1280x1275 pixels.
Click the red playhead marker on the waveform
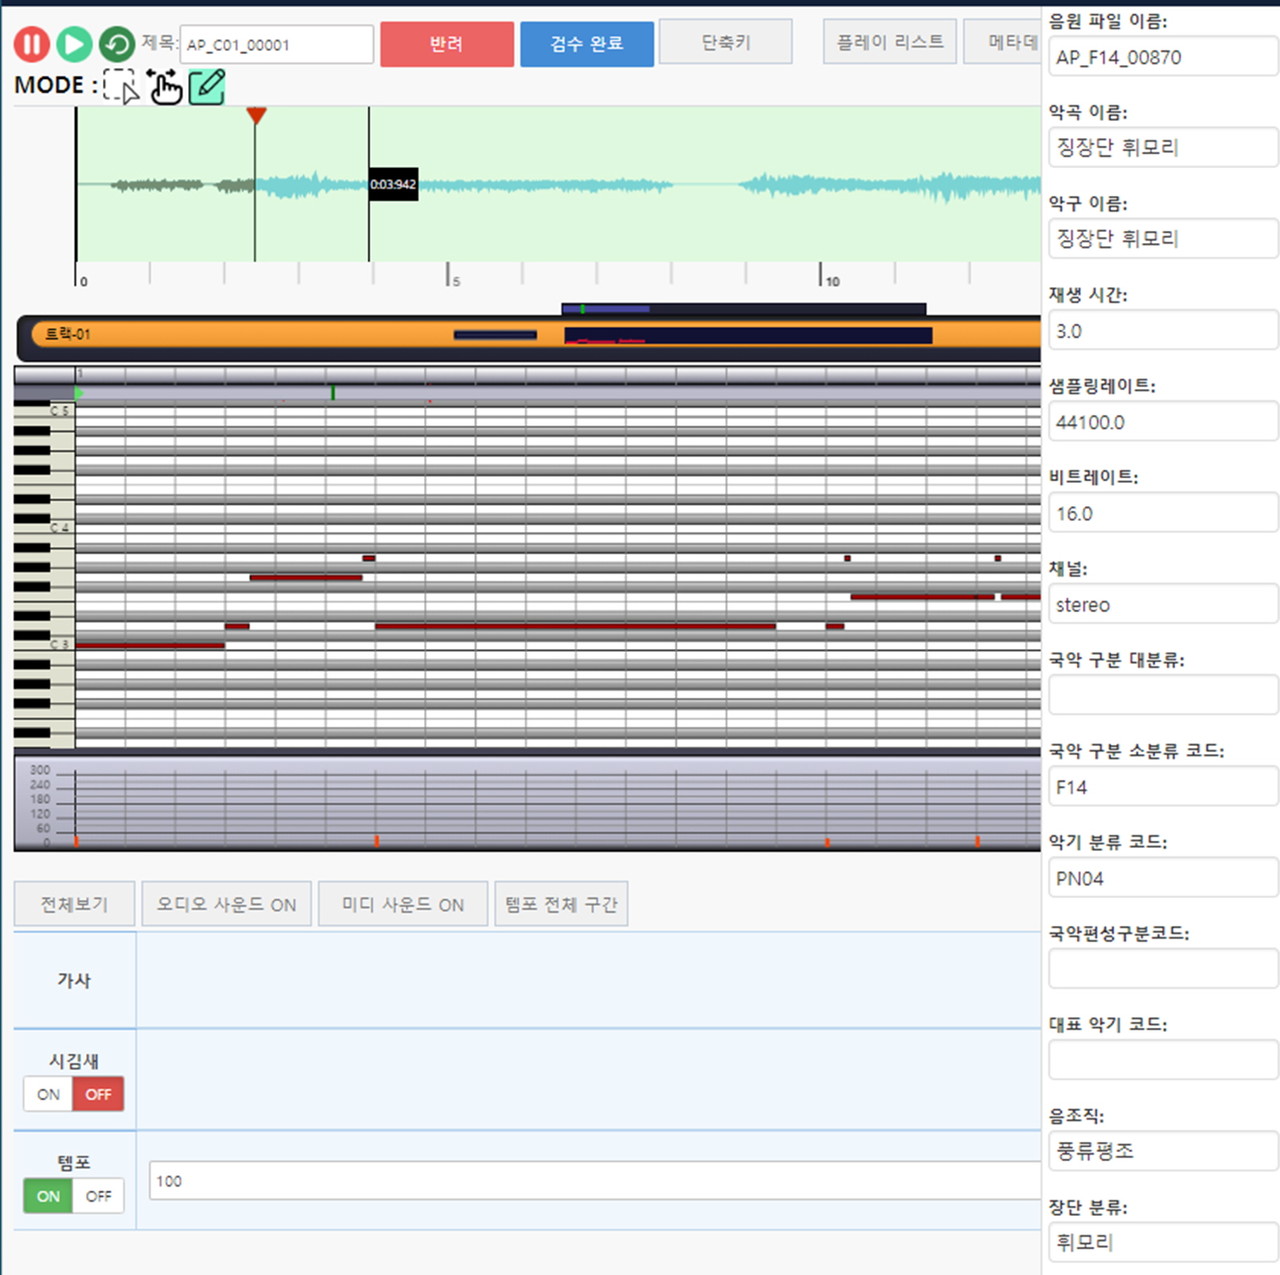pyautogui.click(x=257, y=118)
